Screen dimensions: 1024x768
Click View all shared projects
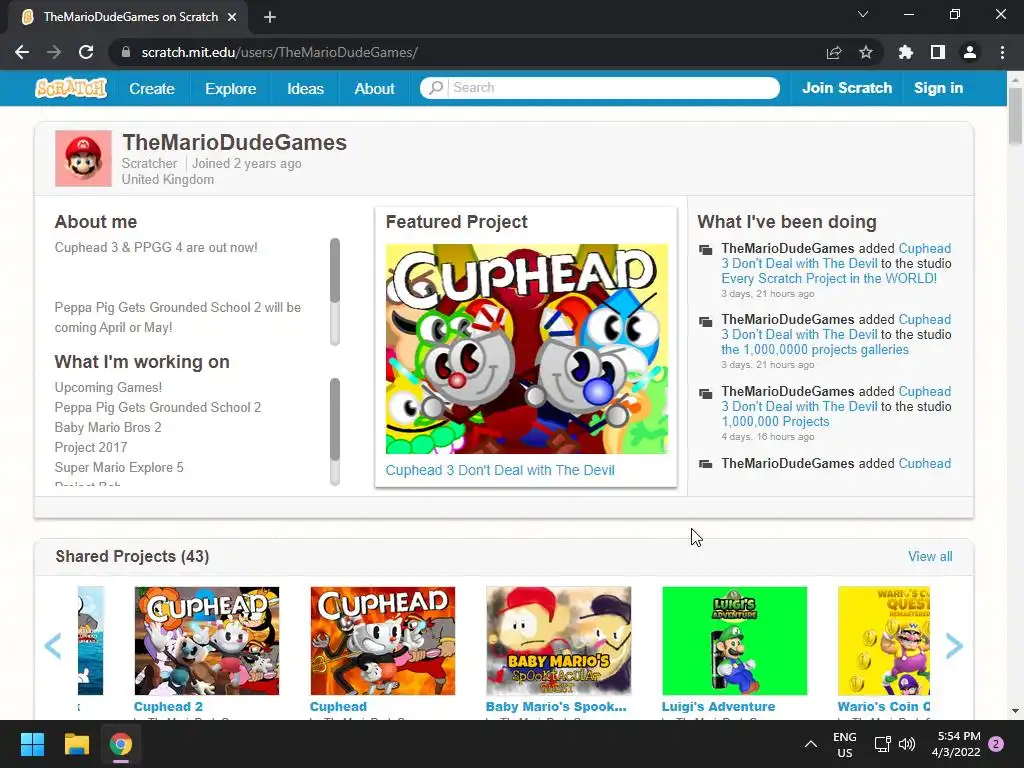point(930,556)
